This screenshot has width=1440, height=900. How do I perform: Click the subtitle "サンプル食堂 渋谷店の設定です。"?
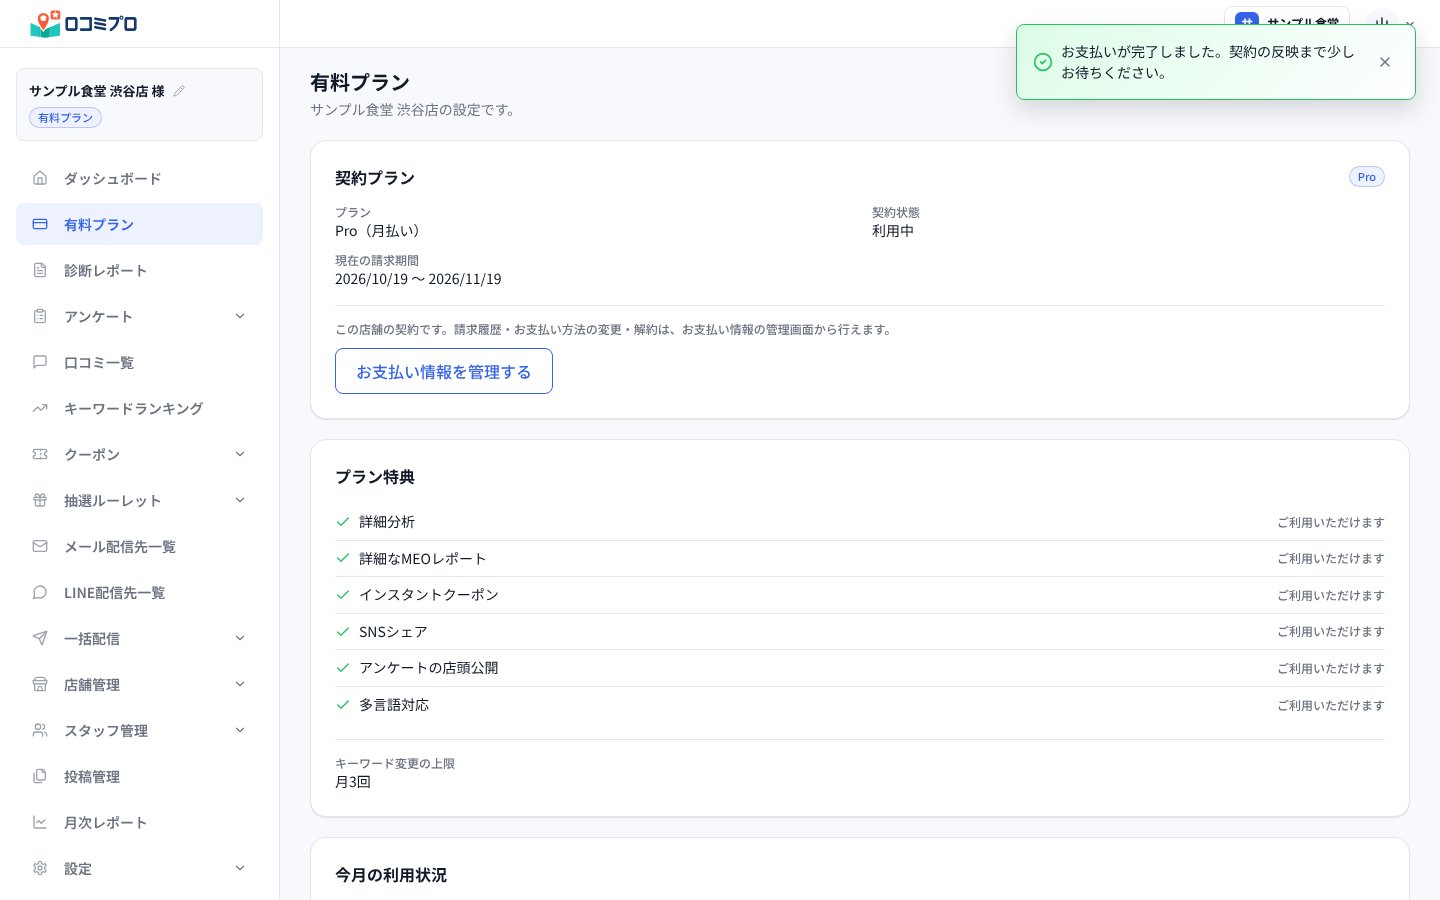click(415, 110)
